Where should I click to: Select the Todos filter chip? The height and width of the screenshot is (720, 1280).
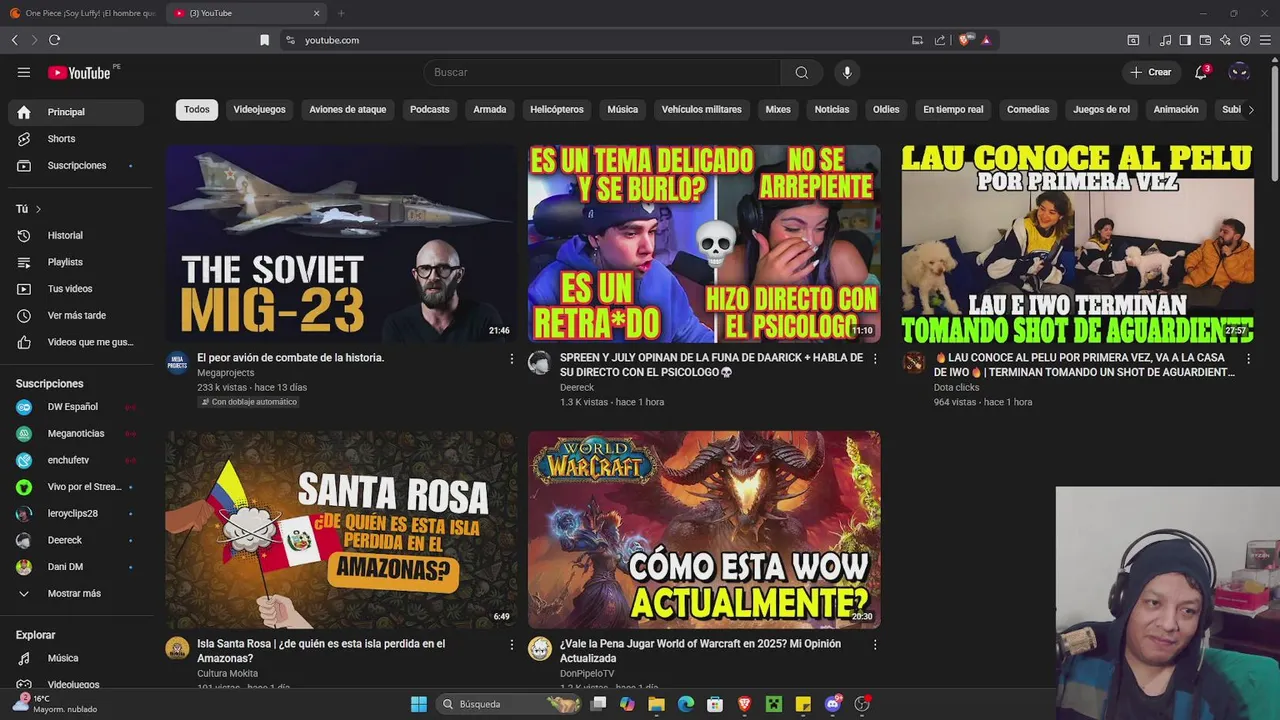coord(197,109)
